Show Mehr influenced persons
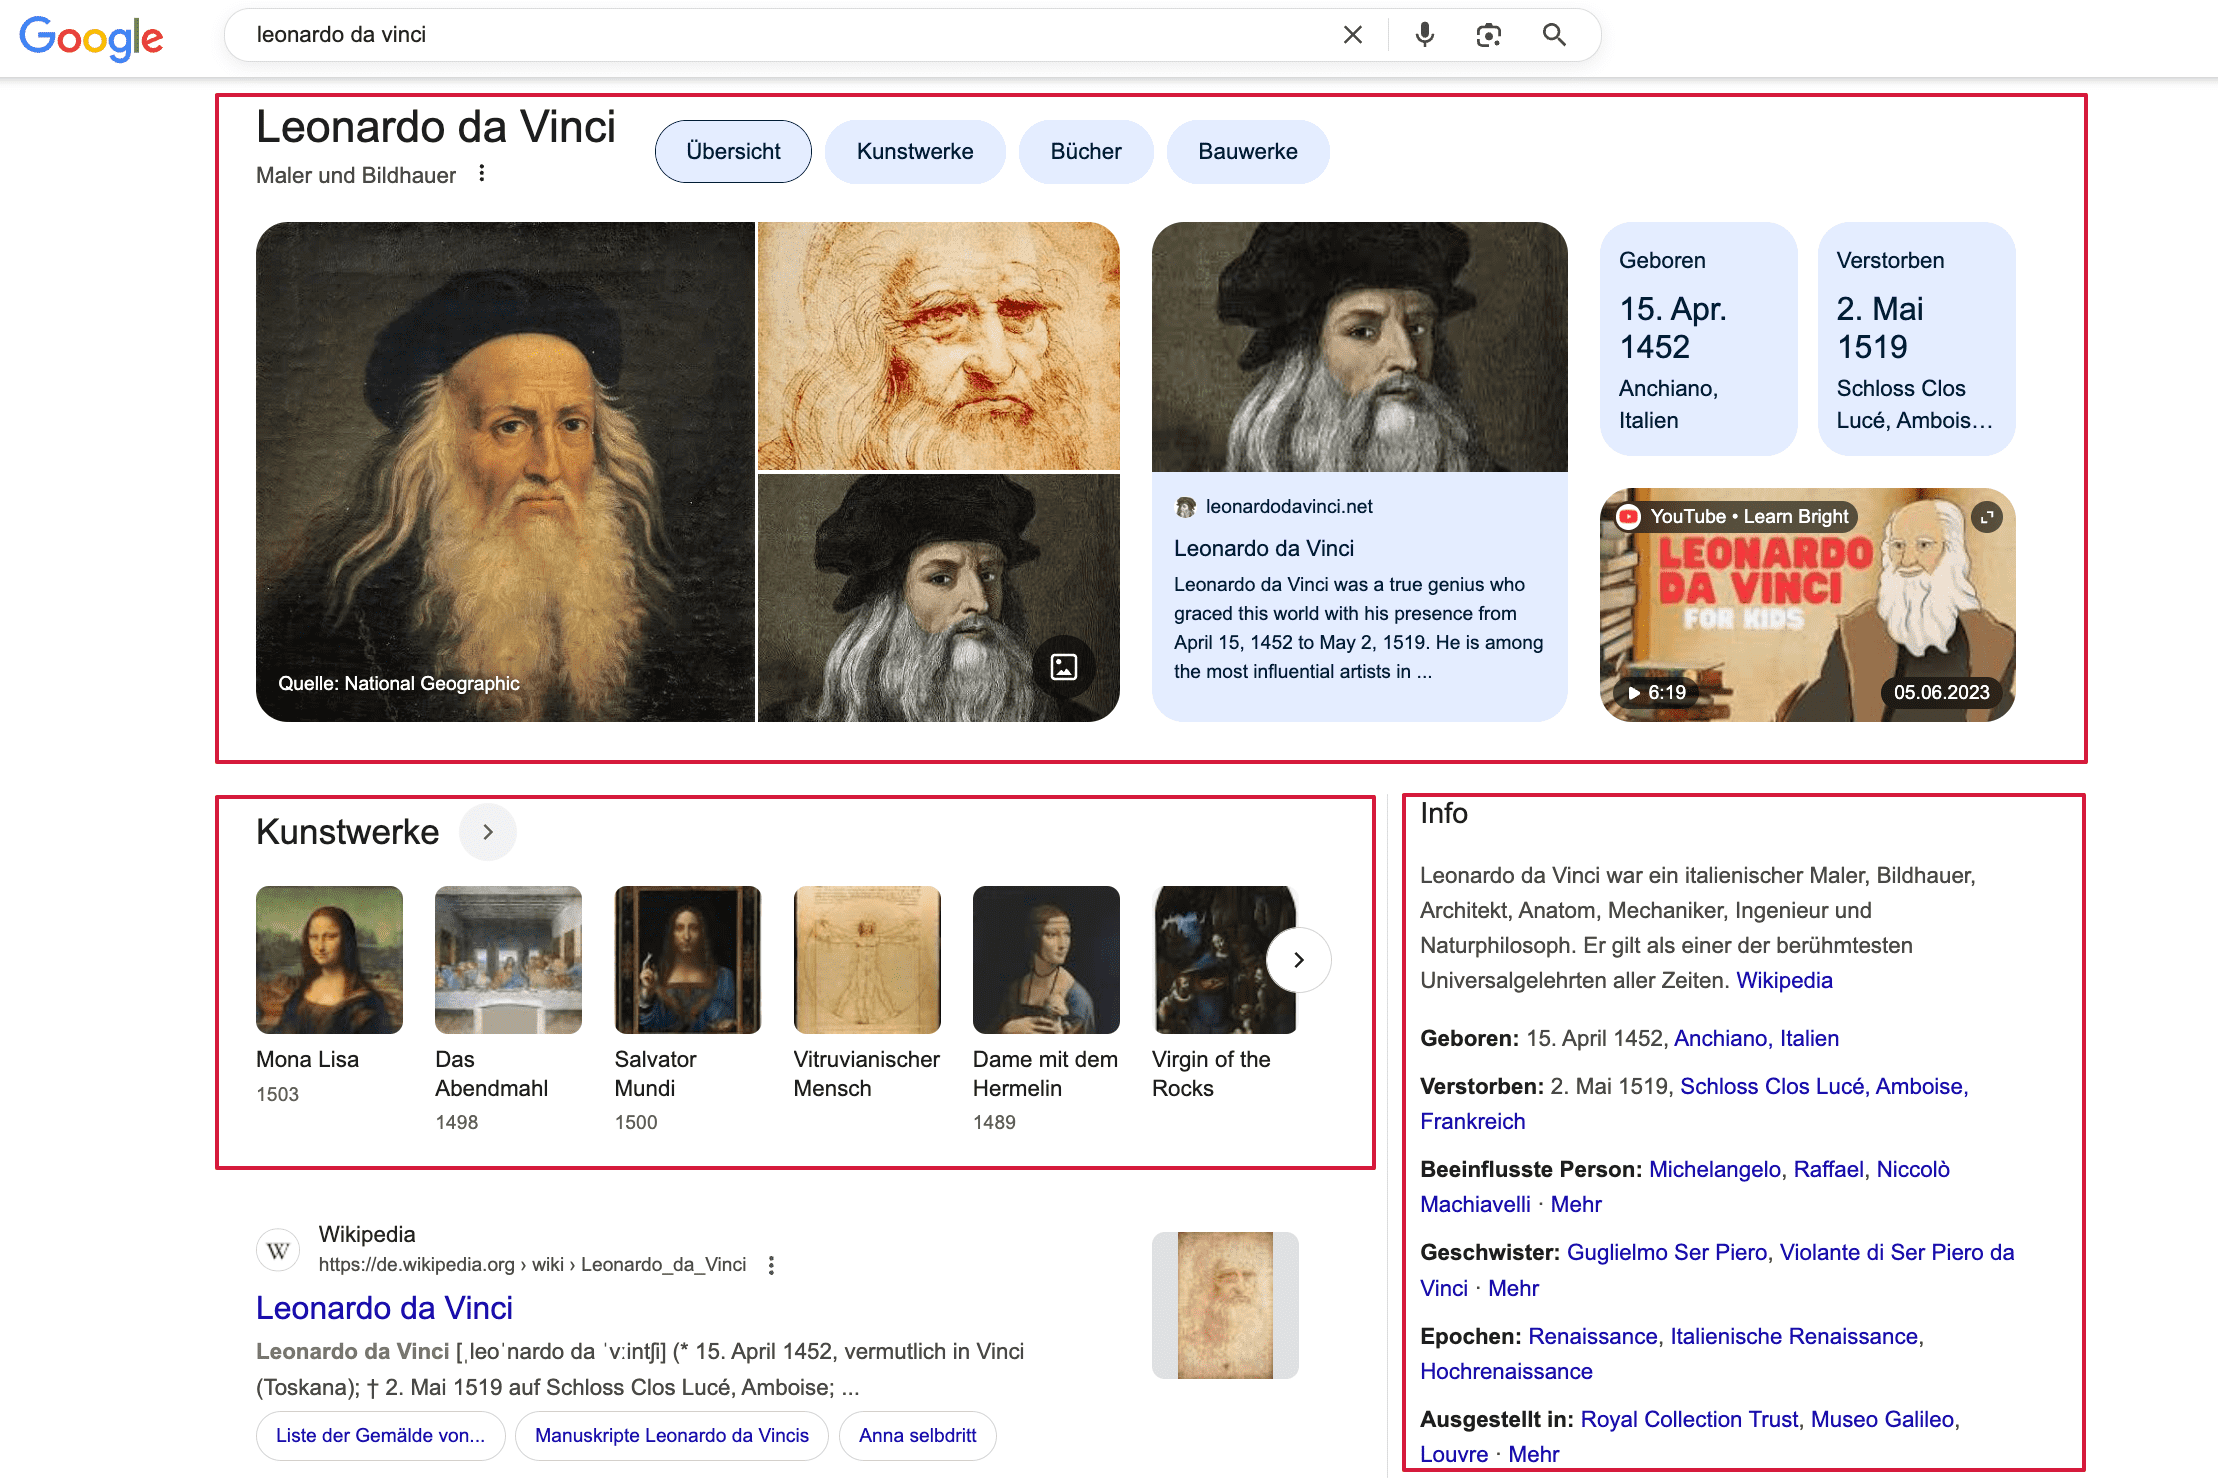2218x1478 pixels. pos(1576,1205)
